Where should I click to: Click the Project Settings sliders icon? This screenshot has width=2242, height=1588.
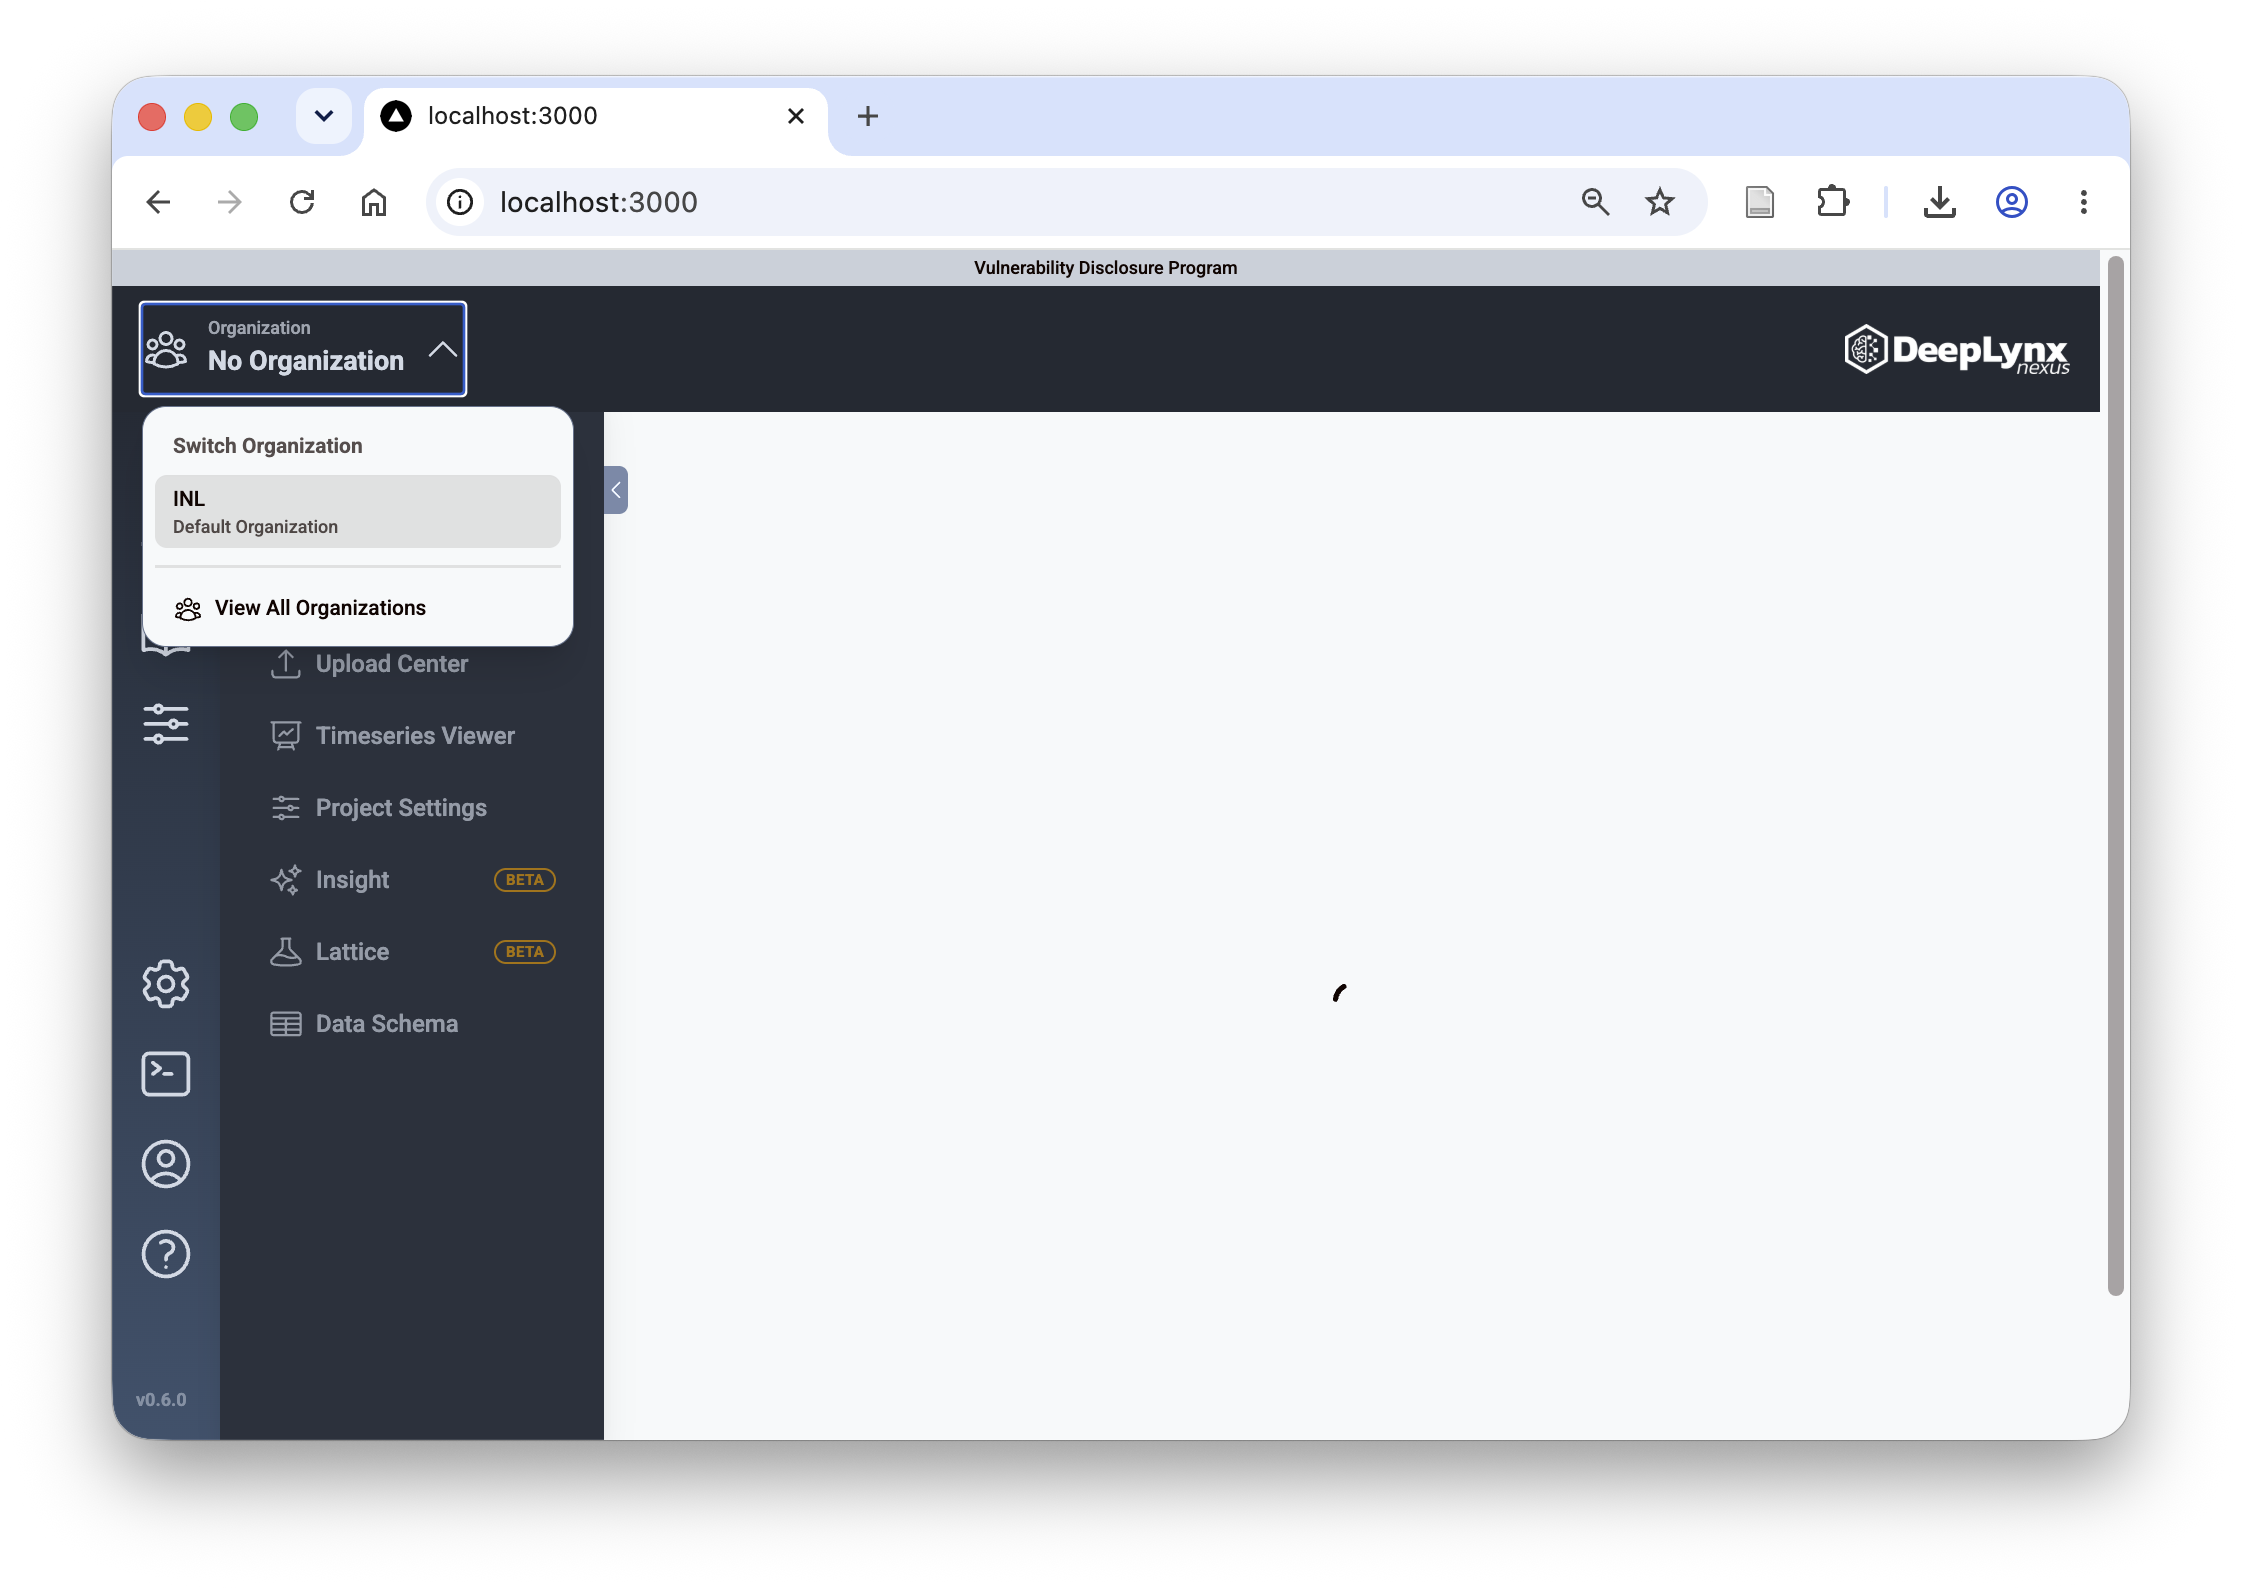(x=286, y=808)
